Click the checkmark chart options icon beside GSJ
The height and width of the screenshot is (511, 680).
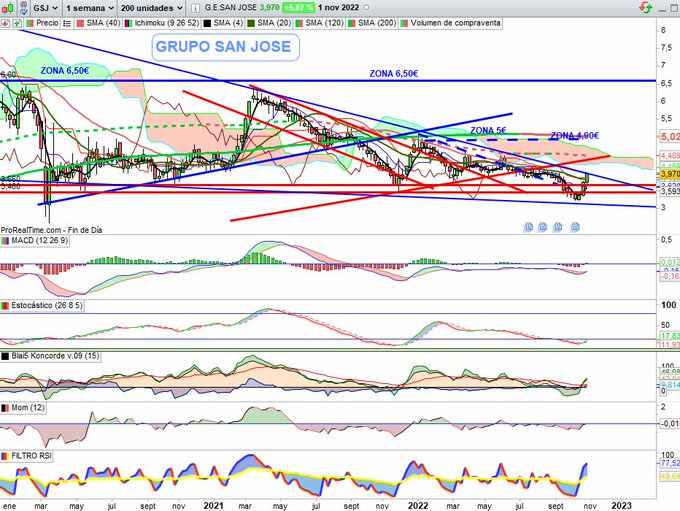(x=24, y=8)
